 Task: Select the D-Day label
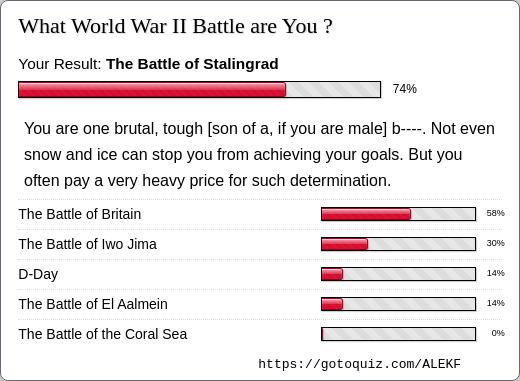tap(38, 274)
